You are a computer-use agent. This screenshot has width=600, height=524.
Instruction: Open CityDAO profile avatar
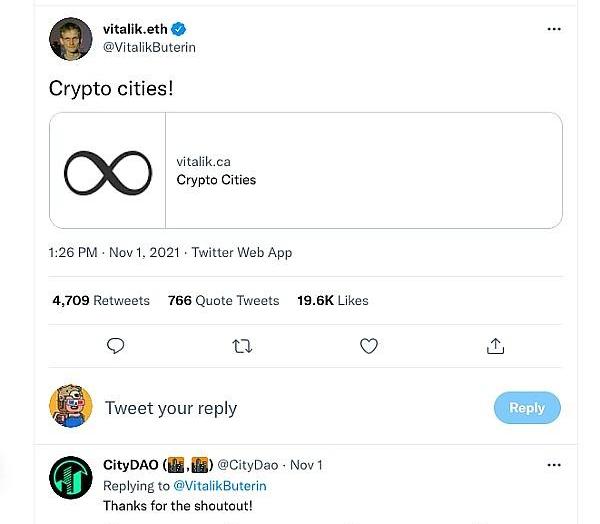(71, 478)
